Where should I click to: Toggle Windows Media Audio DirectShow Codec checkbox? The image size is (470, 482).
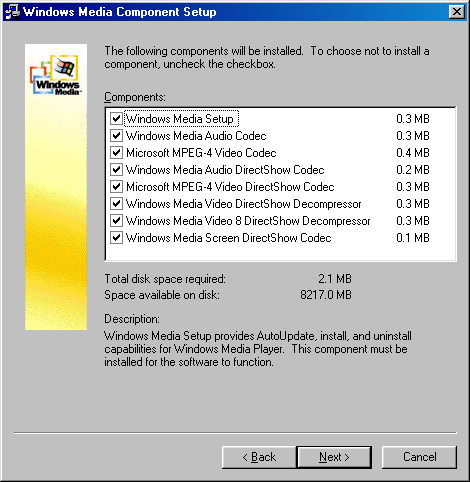(116, 170)
